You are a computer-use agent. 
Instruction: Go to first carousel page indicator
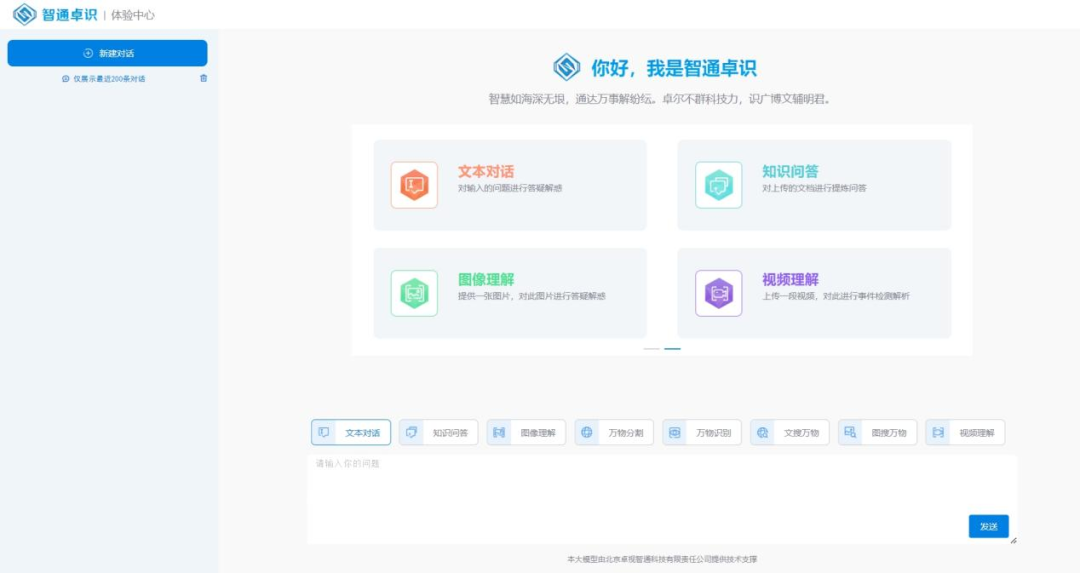[651, 348]
